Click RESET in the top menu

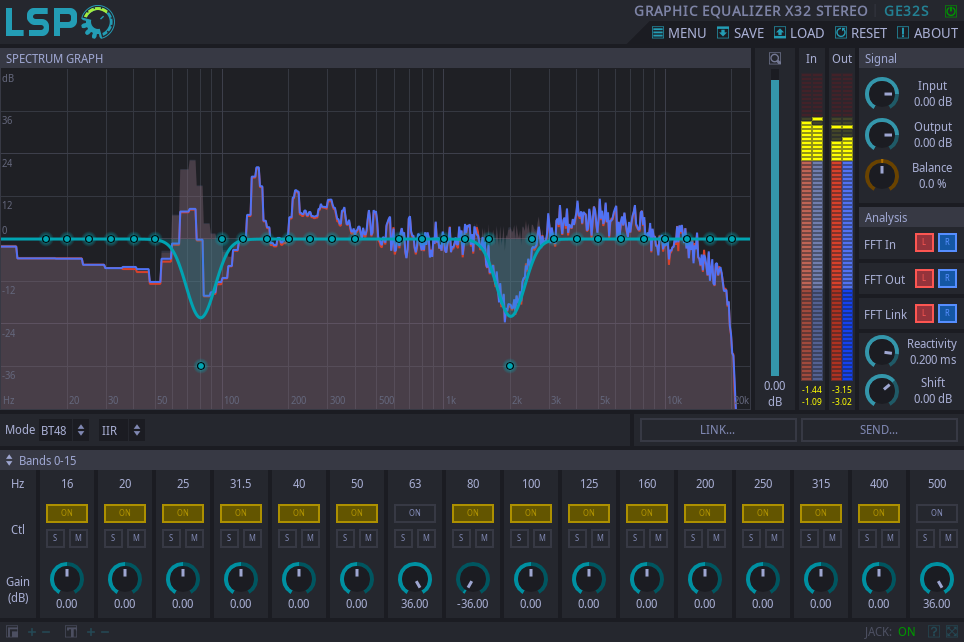pyautogui.click(x=861, y=33)
